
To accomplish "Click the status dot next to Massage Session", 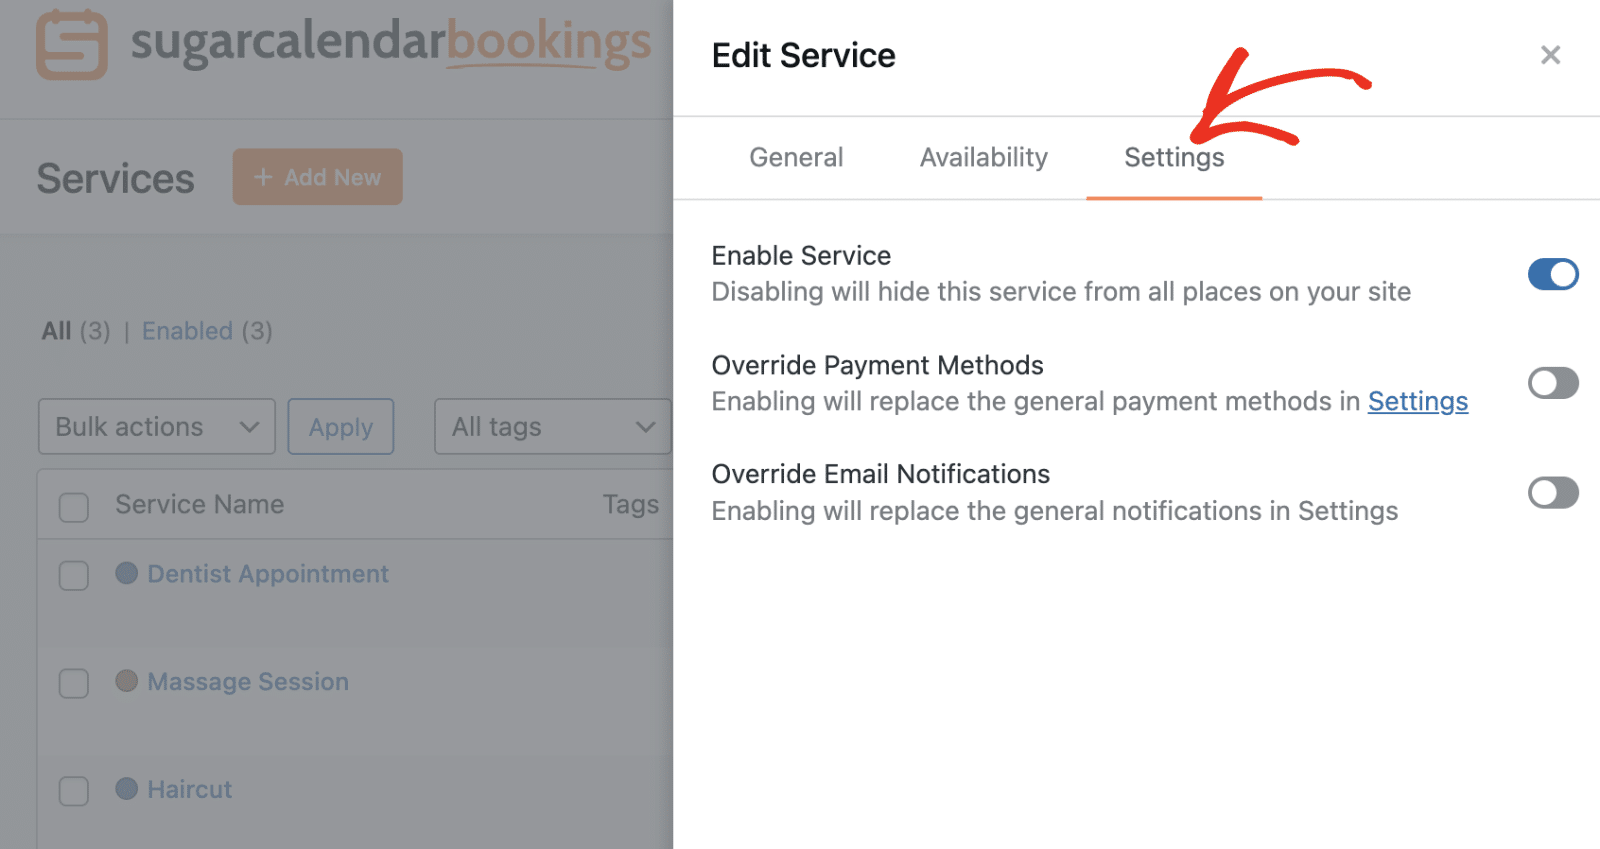I will 126,681.
